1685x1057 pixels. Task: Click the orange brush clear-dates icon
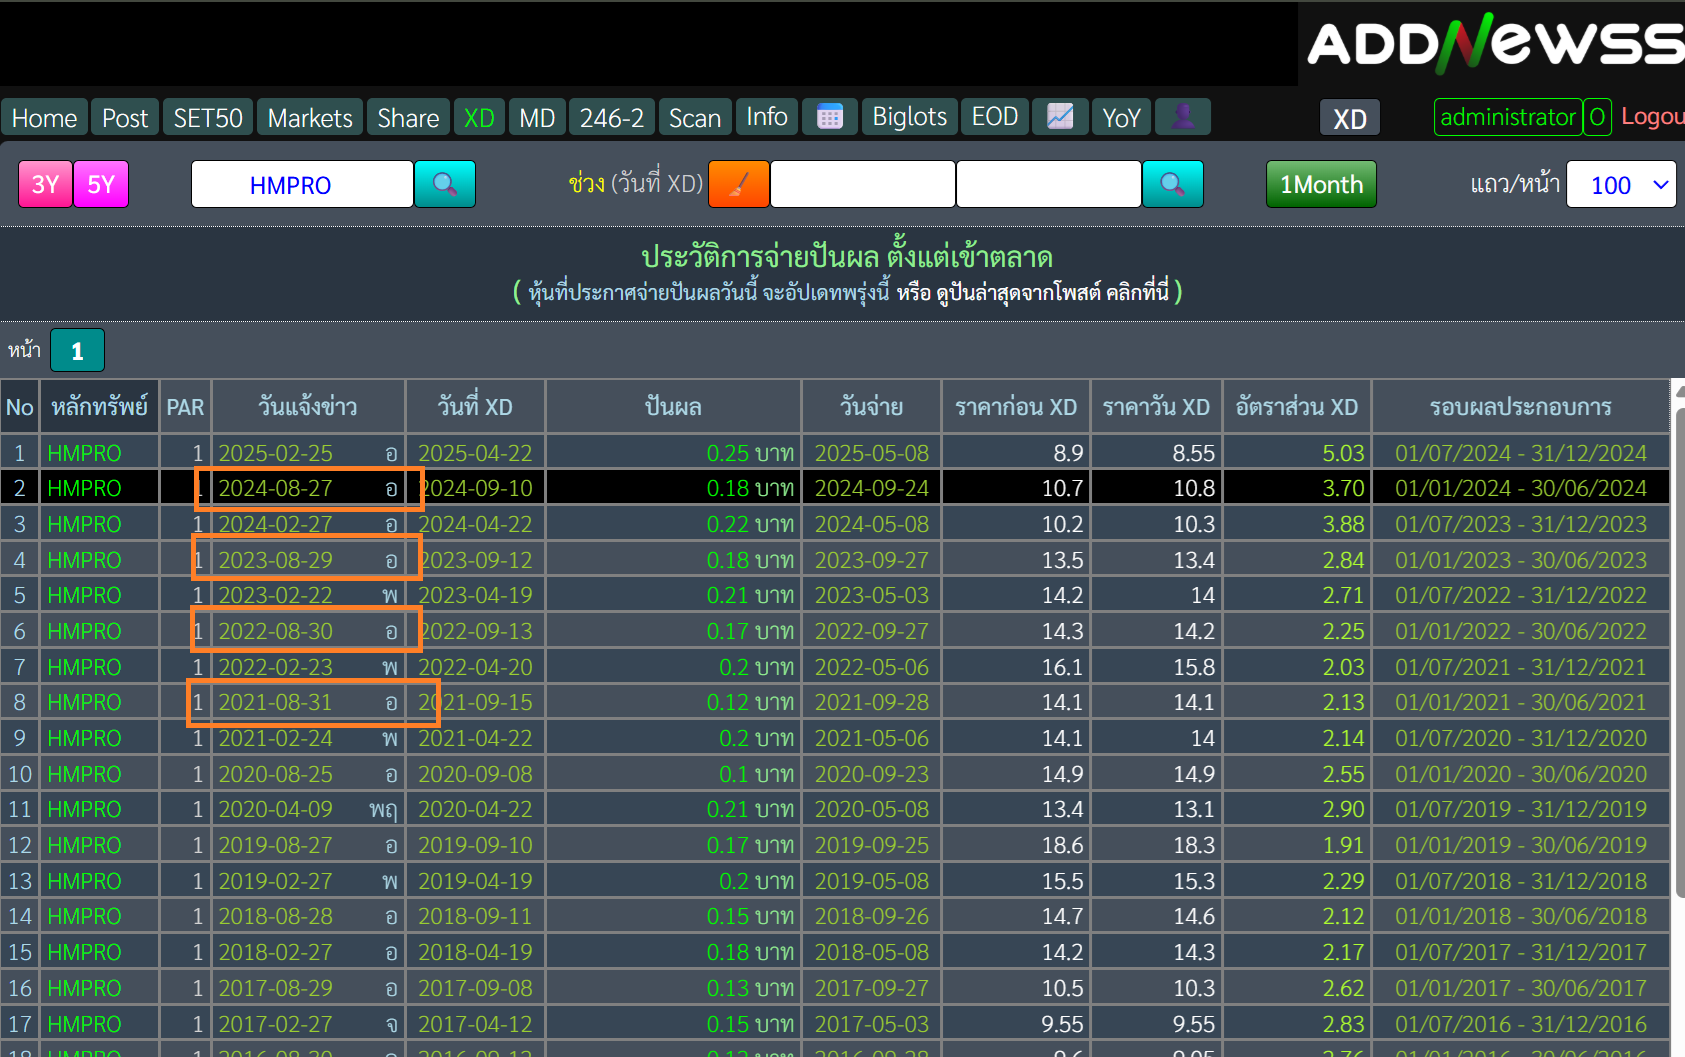tap(739, 184)
